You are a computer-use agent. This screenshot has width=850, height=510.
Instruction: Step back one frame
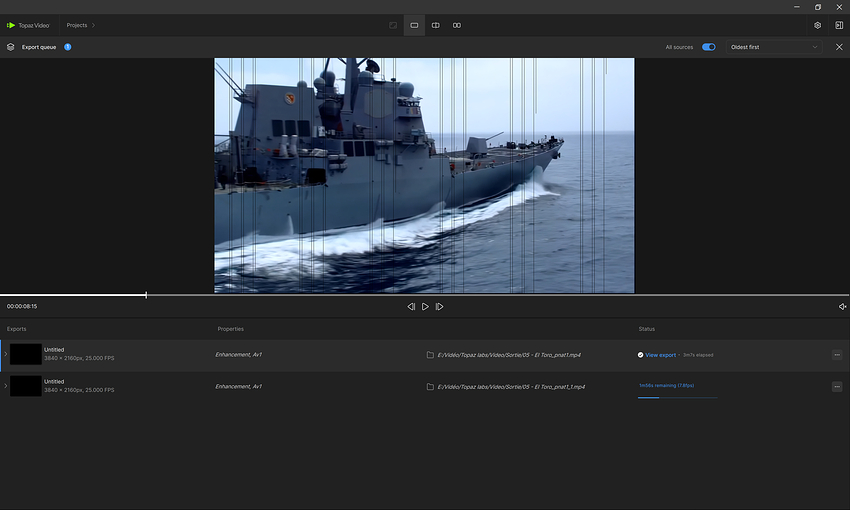tap(411, 307)
